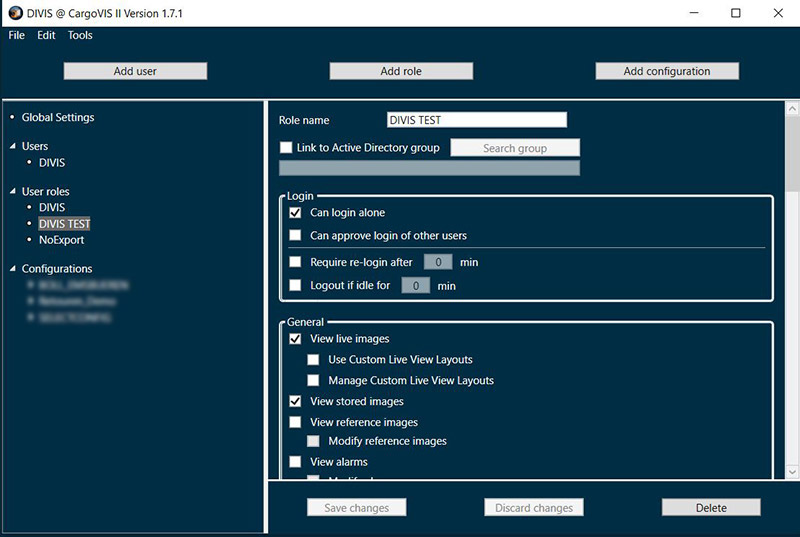The width and height of the screenshot is (800, 537).
Task: Open the File menu
Action: point(16,35)
